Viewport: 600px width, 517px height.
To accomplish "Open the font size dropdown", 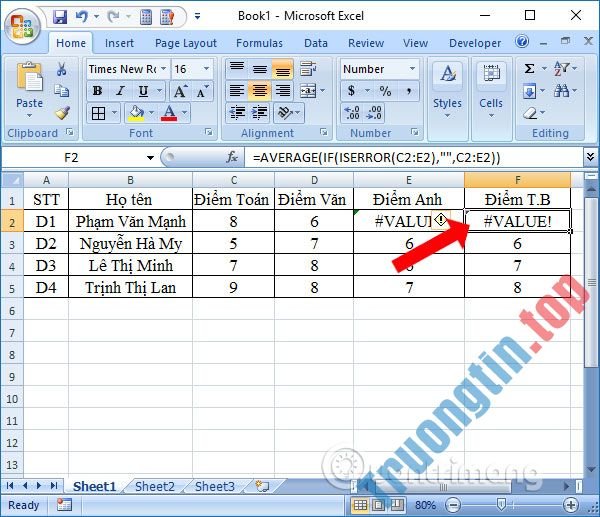I will click(x=206, y=69).
